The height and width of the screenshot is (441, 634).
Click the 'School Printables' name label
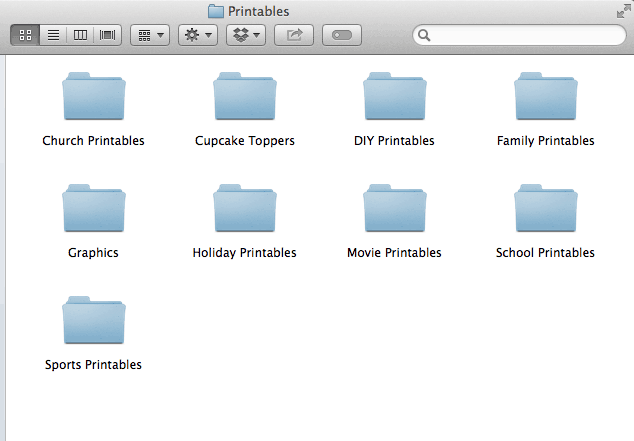tap(545, 253)
